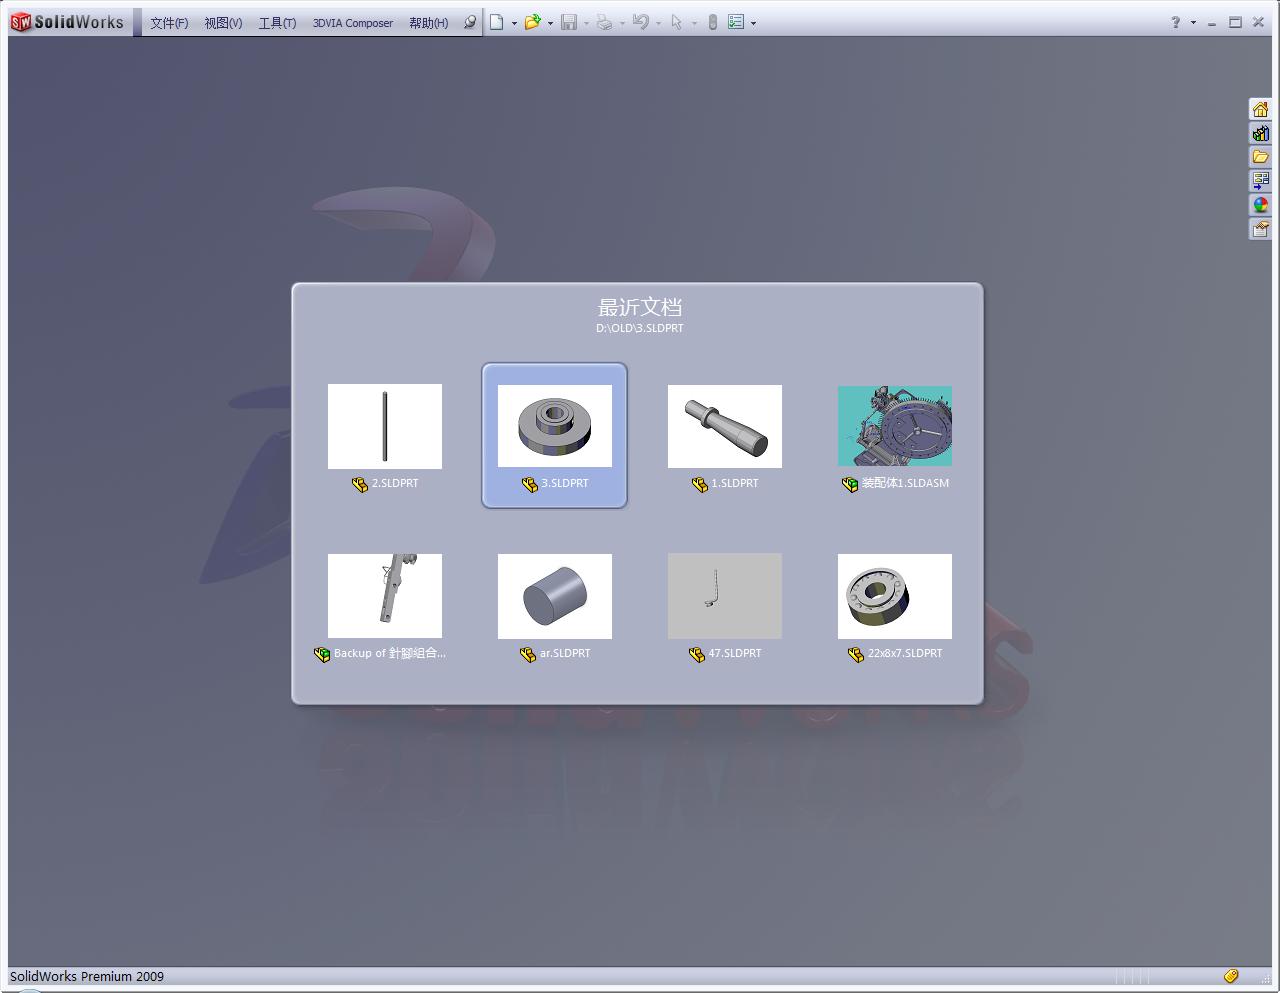
Task: Open the 视图(V) menu
Action: pos(223,23)
